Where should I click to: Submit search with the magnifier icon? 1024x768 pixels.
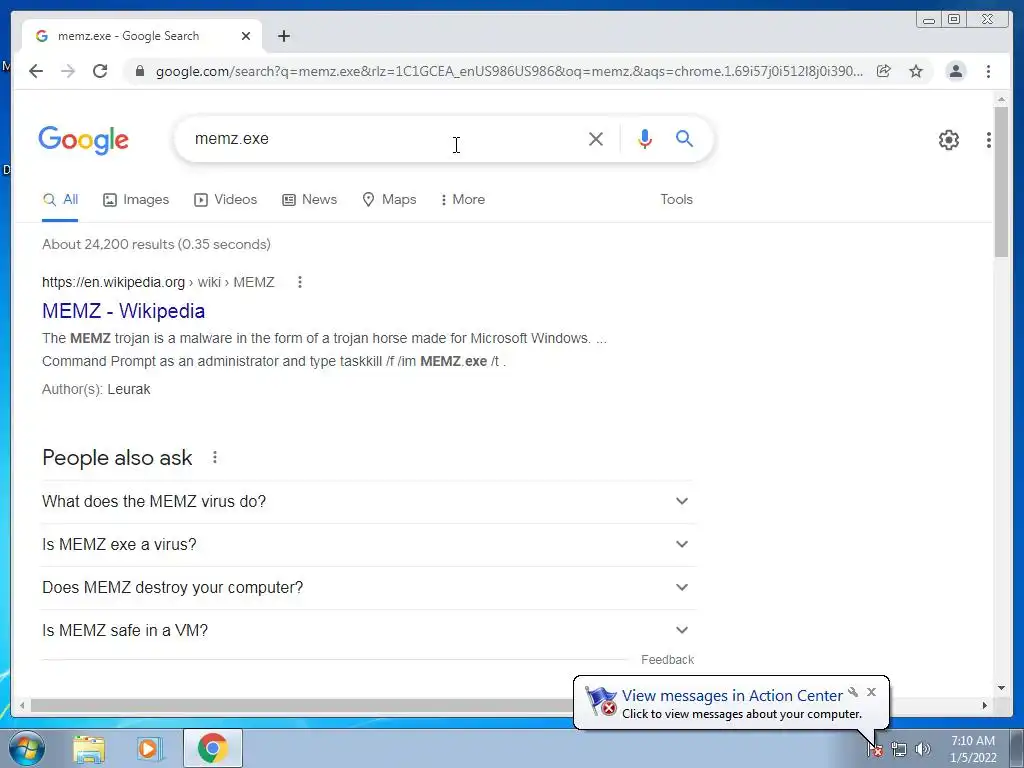684,138
